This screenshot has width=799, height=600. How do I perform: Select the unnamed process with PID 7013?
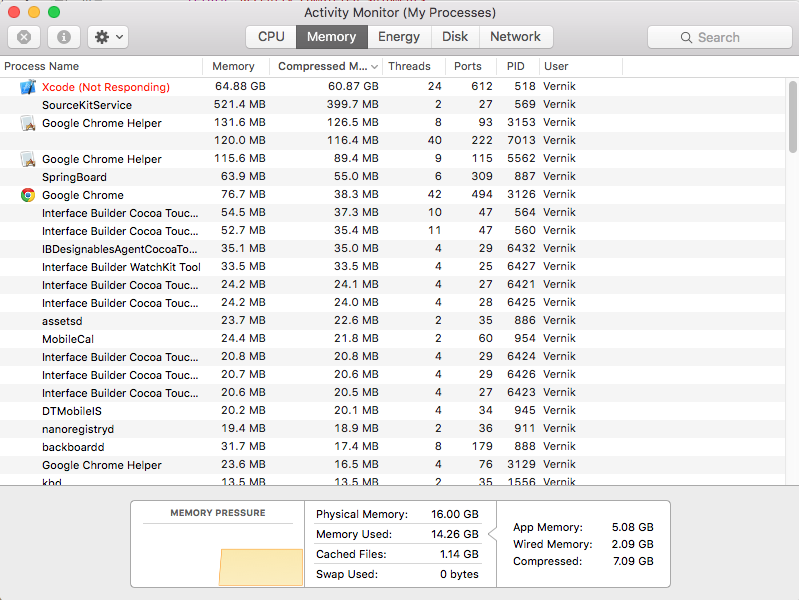pyautogui.click(x=392, y=141)
